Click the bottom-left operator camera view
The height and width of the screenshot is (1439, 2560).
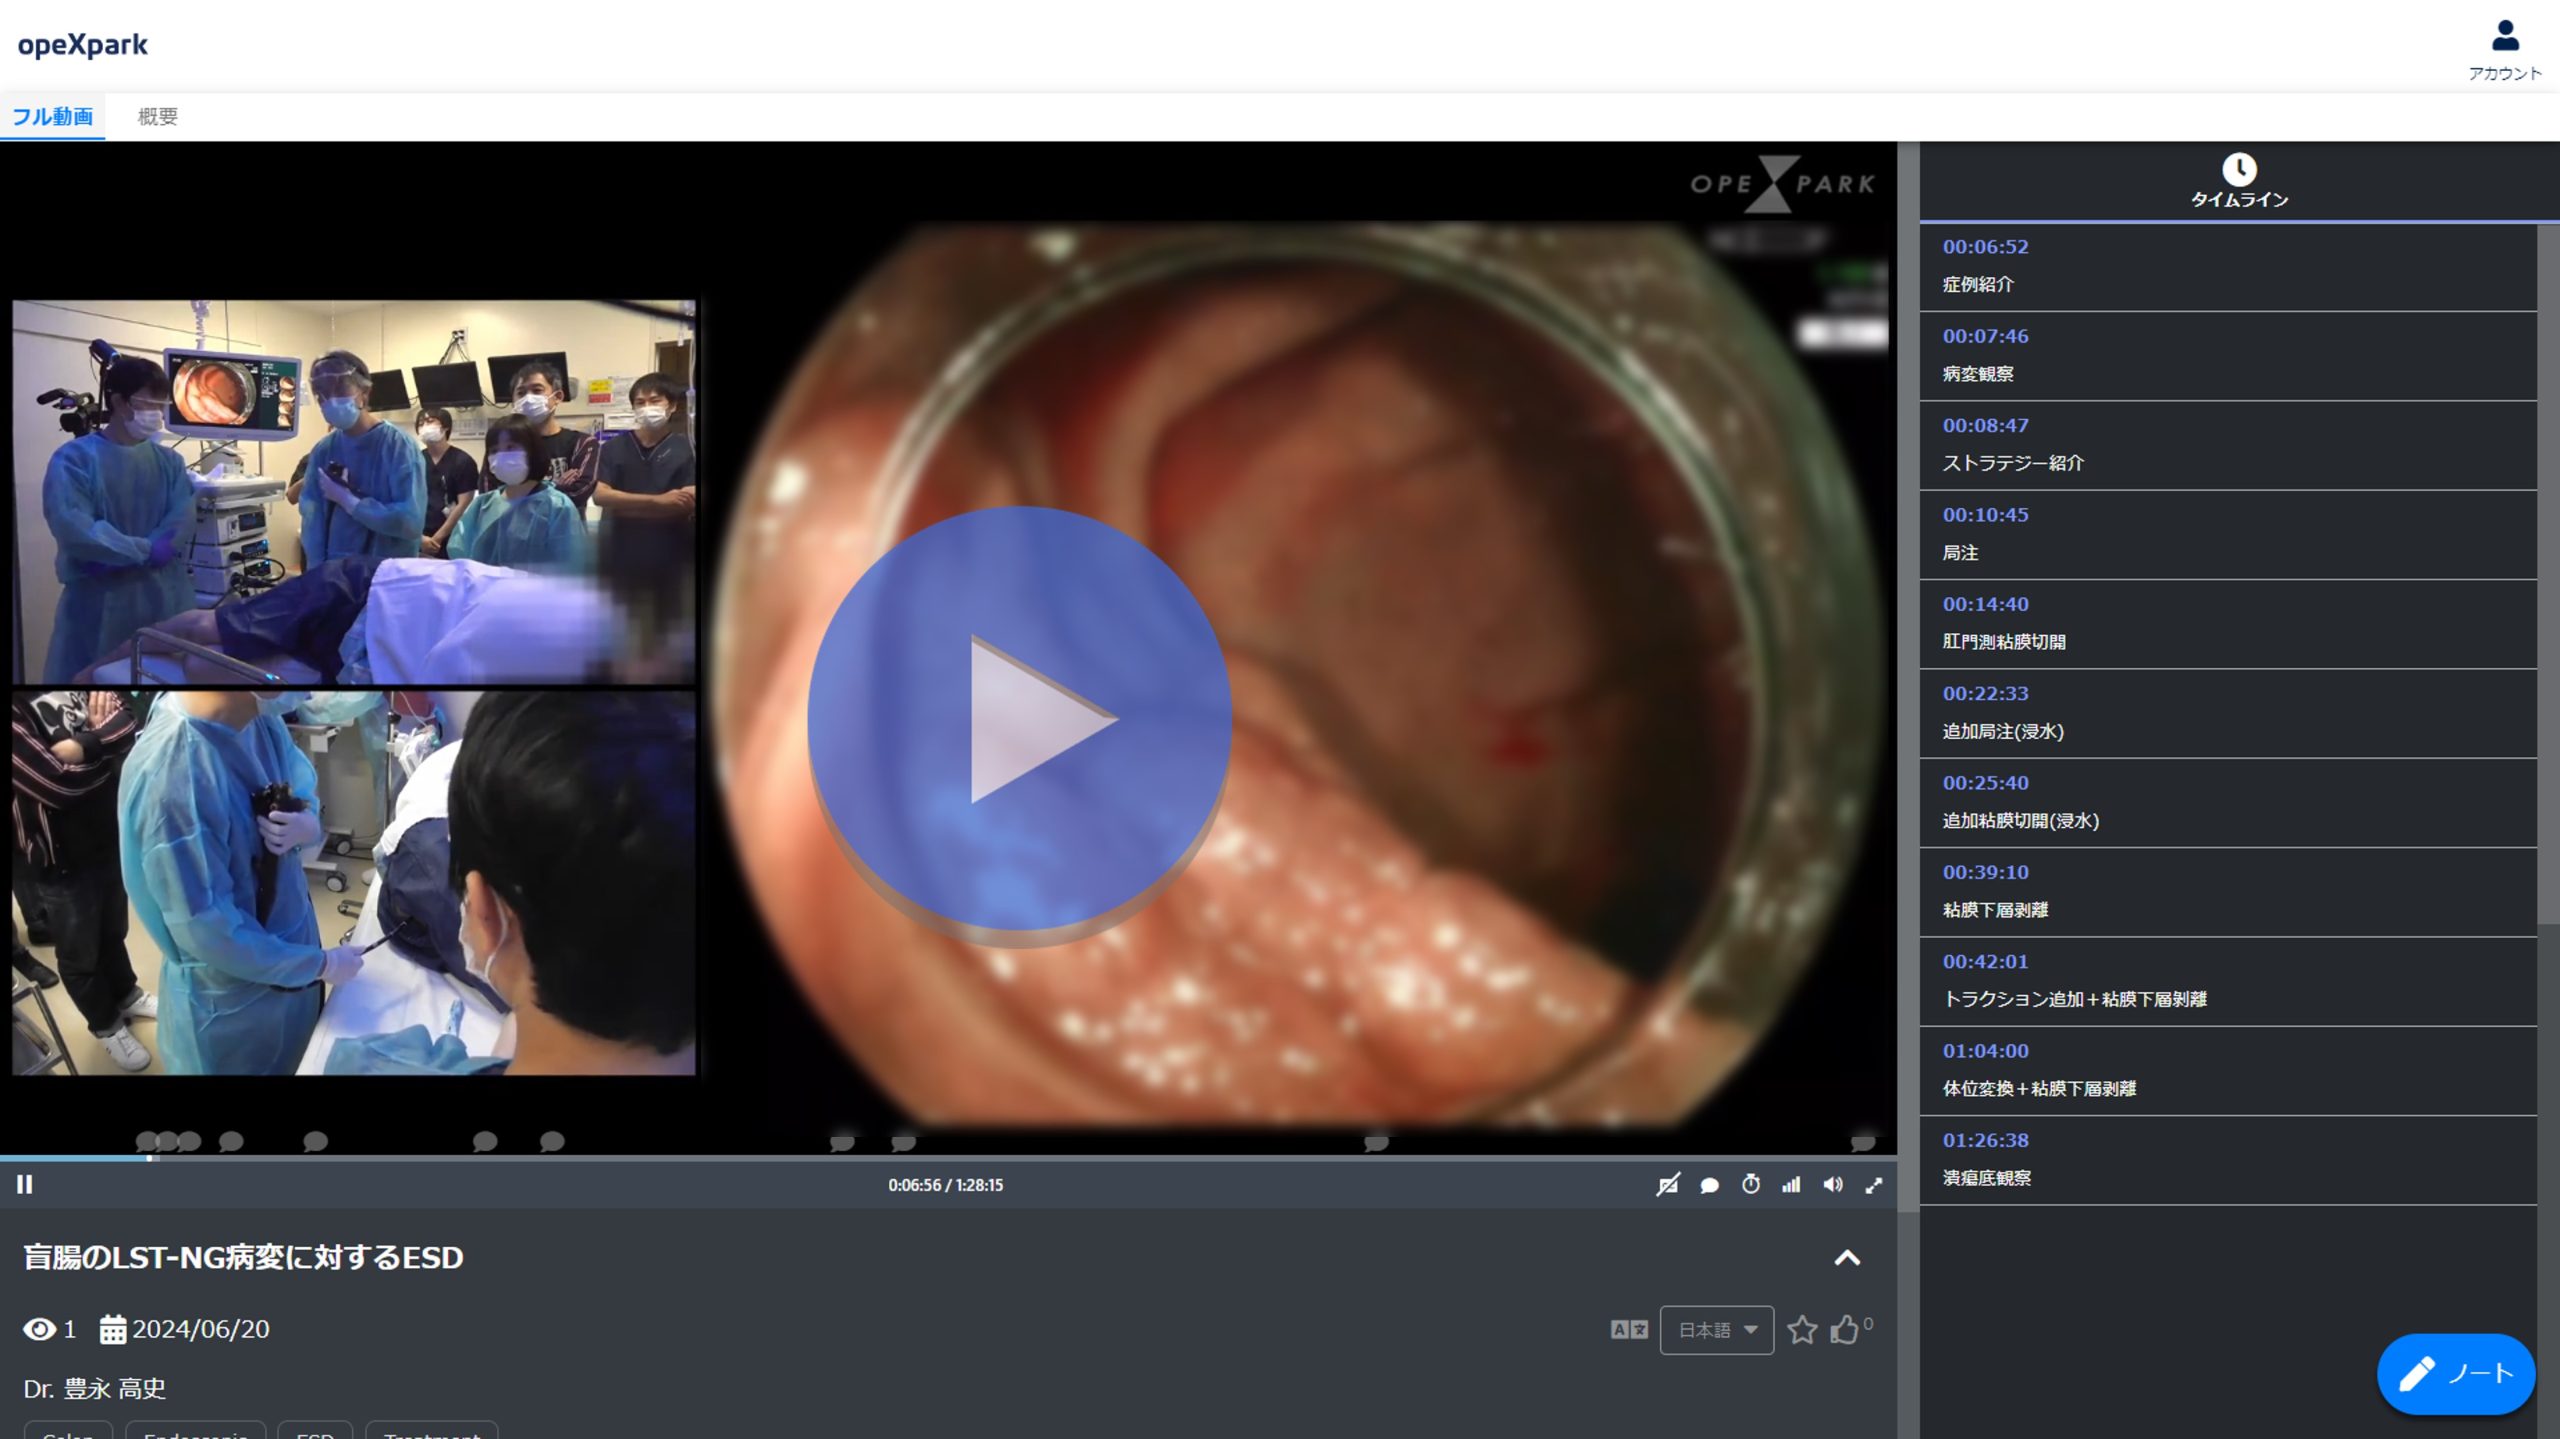point(353,883)
